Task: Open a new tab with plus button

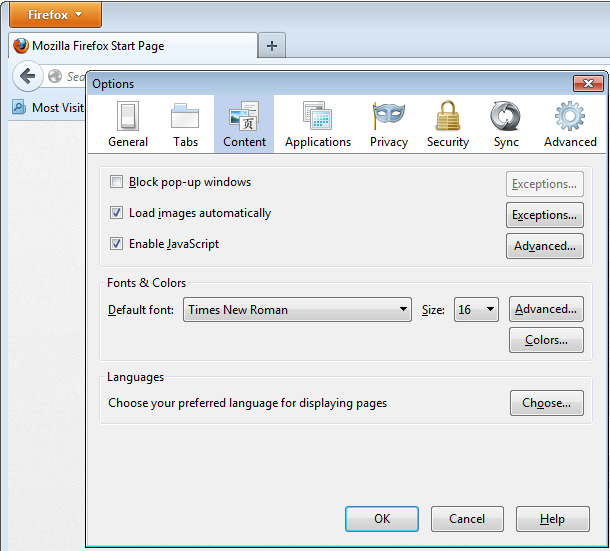Action: point(272,46)
